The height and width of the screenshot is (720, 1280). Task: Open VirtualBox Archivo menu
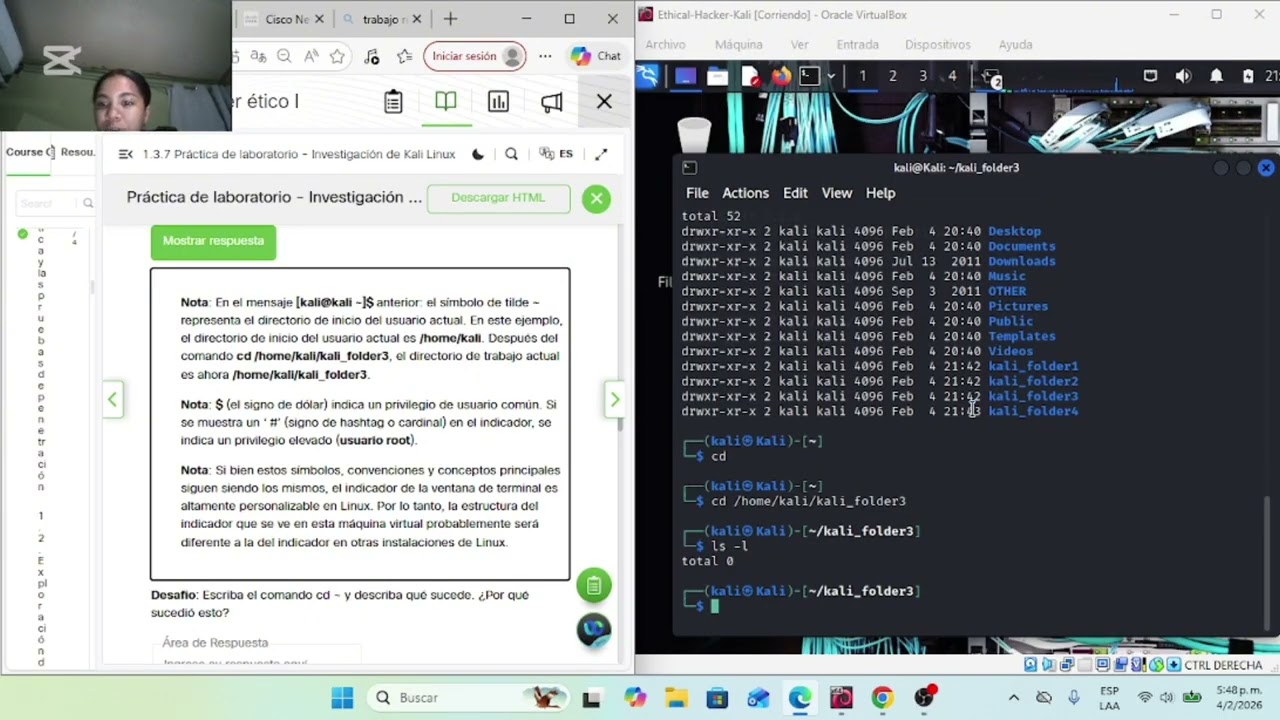point(665,44)
